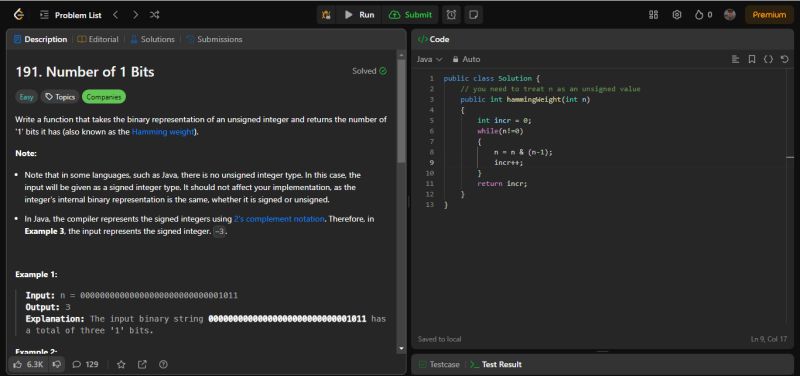
Task: Toggle the Auto lock setting
Action: (466, 59)
